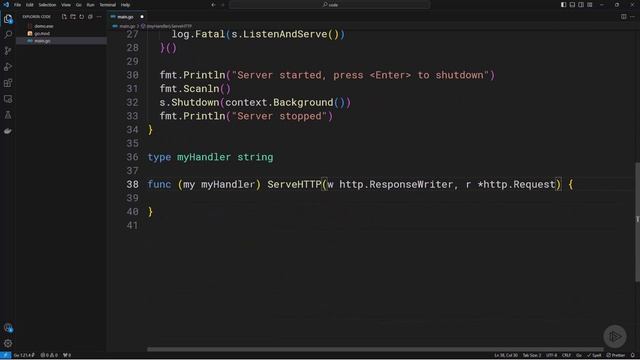Open the Search view in activity bar
This screenshot has width=640, height=360.
pos(8,35)
